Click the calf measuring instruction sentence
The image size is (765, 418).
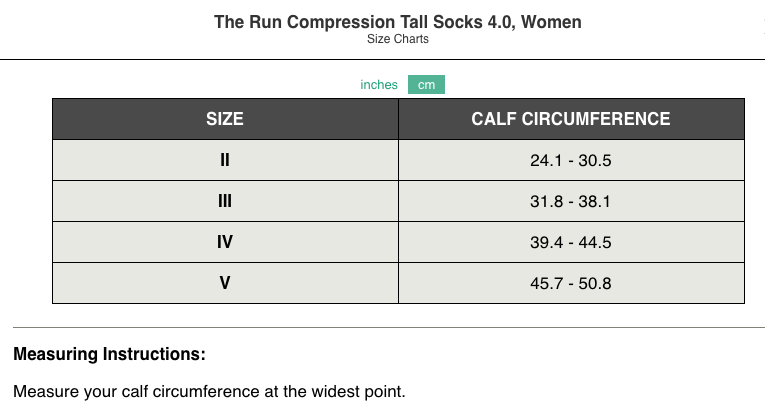[x=210, y=391]
